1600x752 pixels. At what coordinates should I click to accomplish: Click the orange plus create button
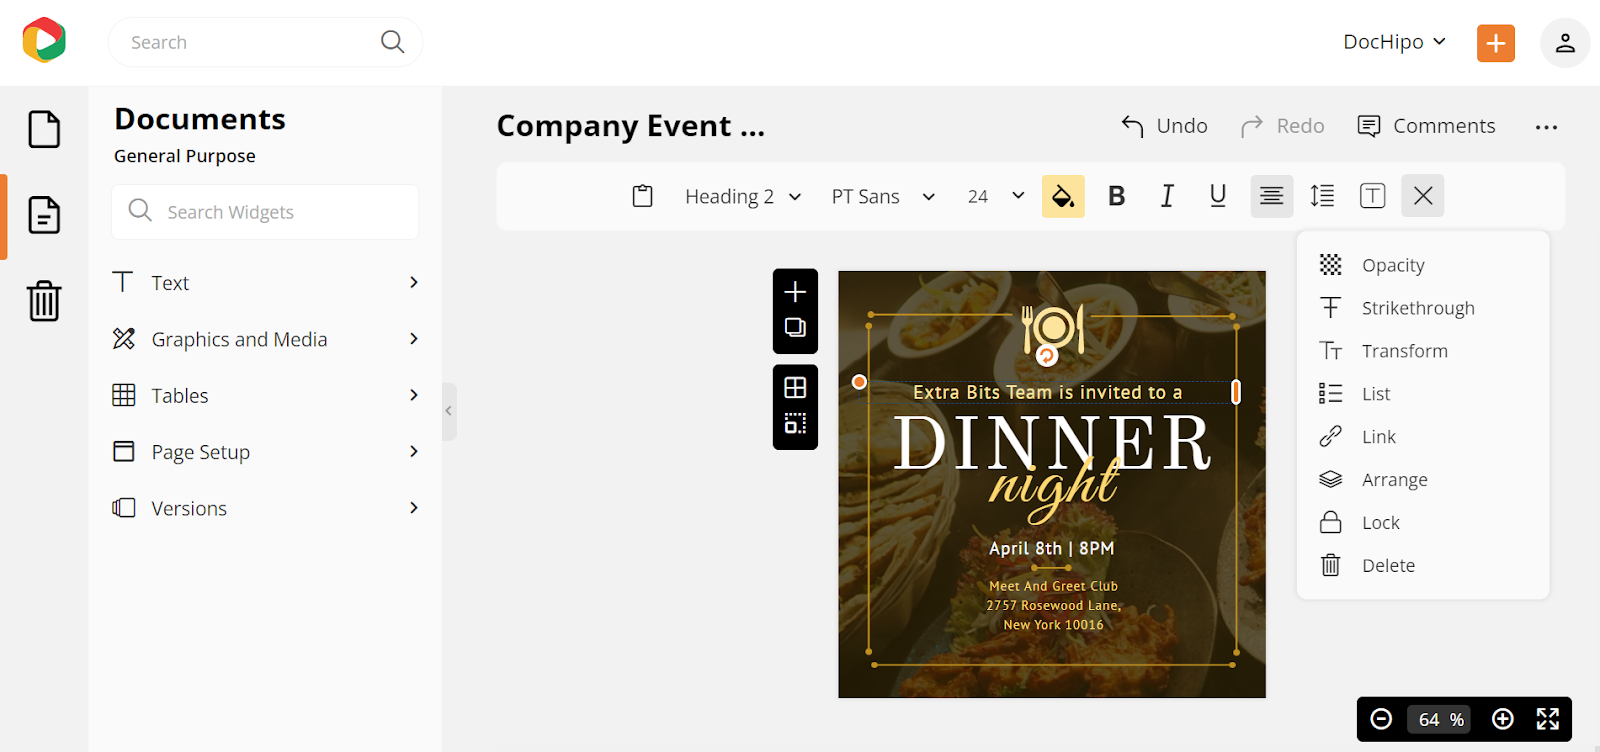1496,43
